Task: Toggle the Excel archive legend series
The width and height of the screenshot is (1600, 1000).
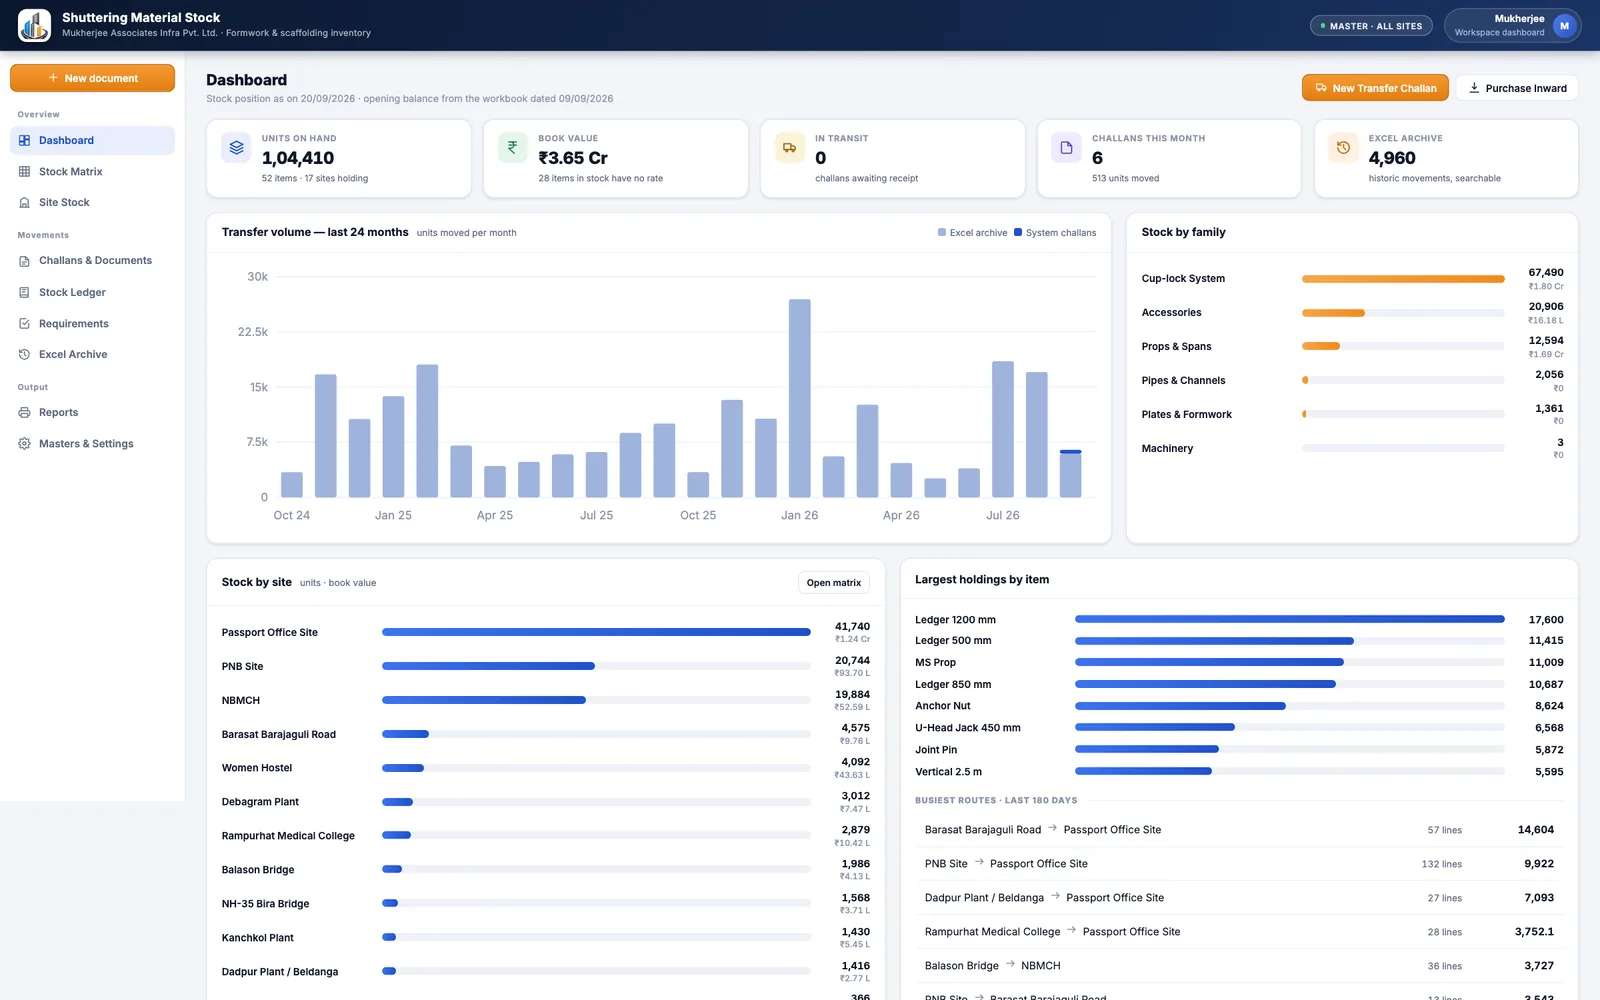Action: click(972, 233)
